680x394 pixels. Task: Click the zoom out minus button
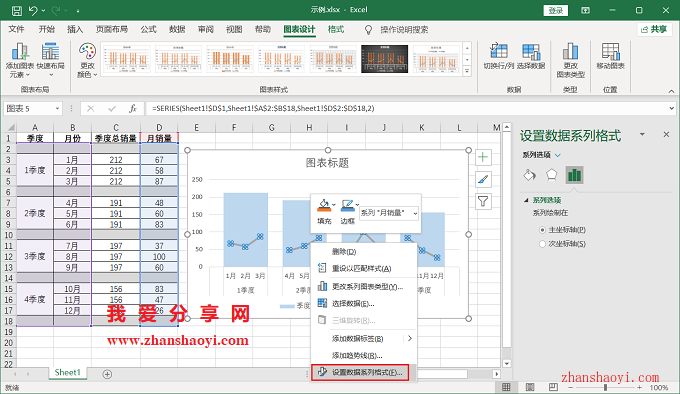point(571,387)
